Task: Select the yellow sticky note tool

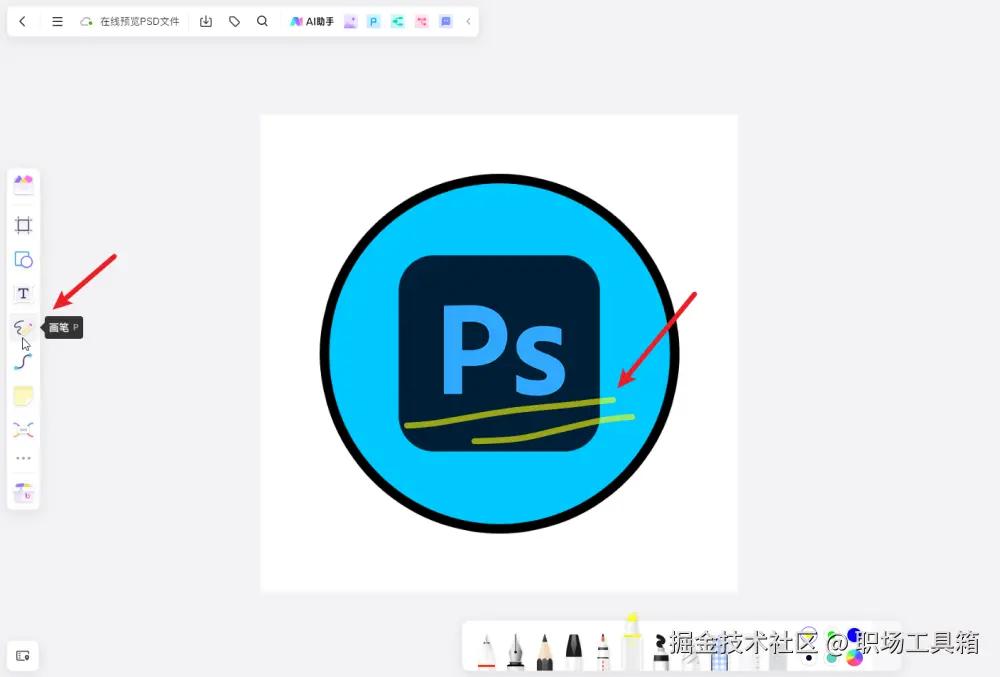Action: pos(24,396)
